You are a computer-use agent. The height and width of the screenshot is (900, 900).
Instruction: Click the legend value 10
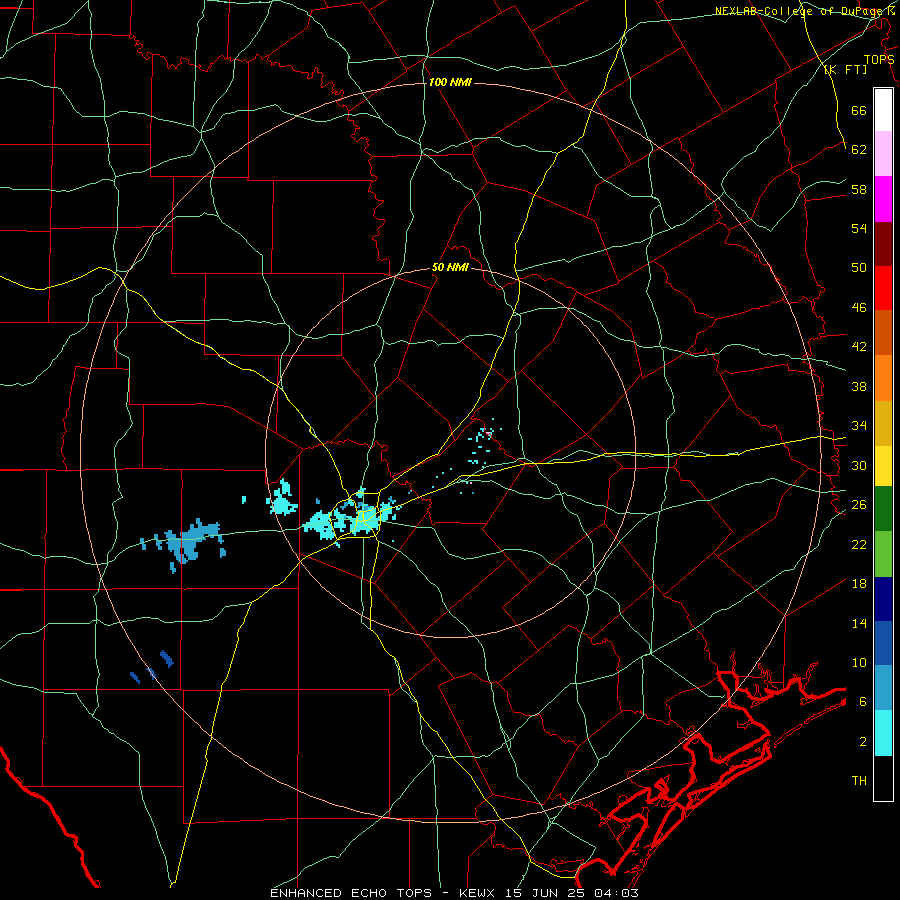pyautogui.click(x=859, y=663)
